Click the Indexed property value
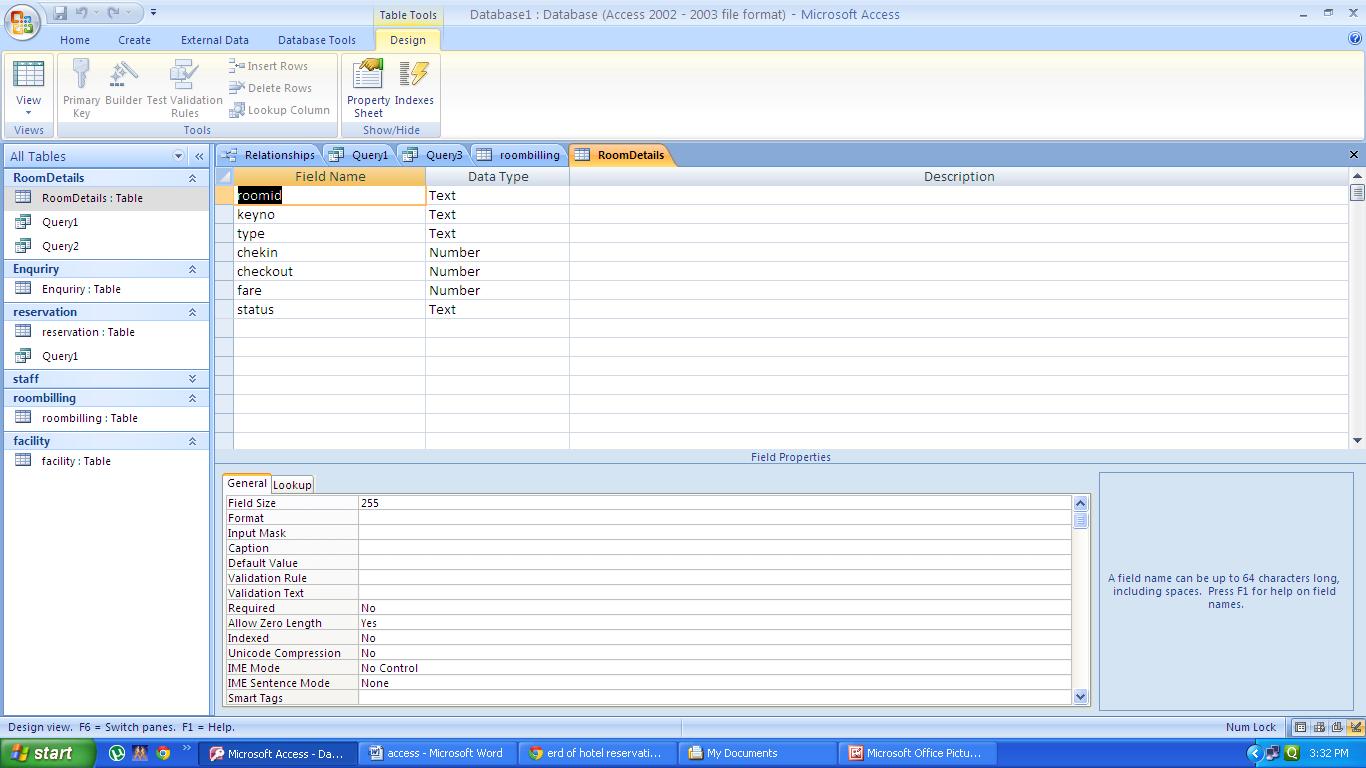Image resolution: width=1366 pixels, height=768 pixels. click(x=714, y=638)
